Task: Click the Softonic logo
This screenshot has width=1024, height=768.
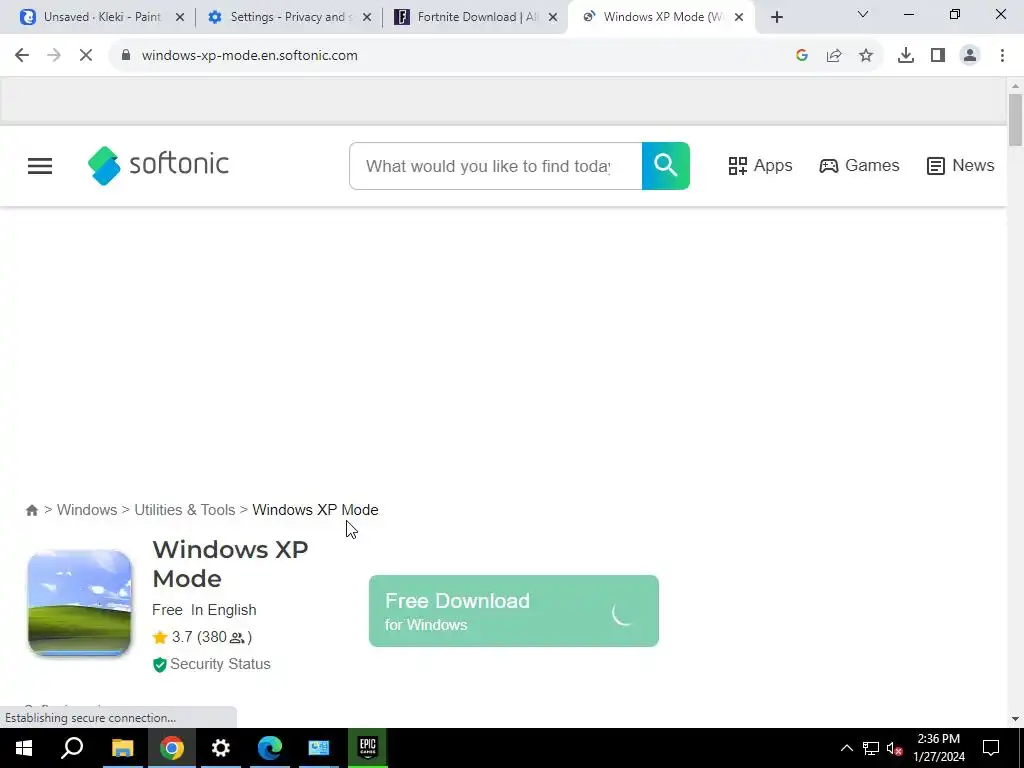Action: (x=158, y=165)
